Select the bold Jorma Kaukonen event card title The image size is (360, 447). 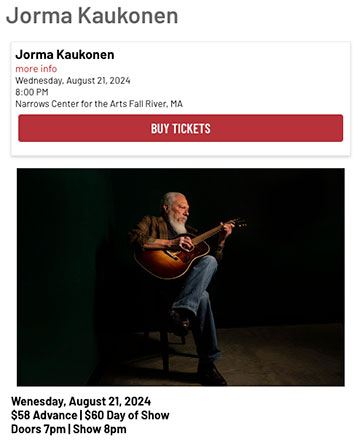(x=65, y=54)
